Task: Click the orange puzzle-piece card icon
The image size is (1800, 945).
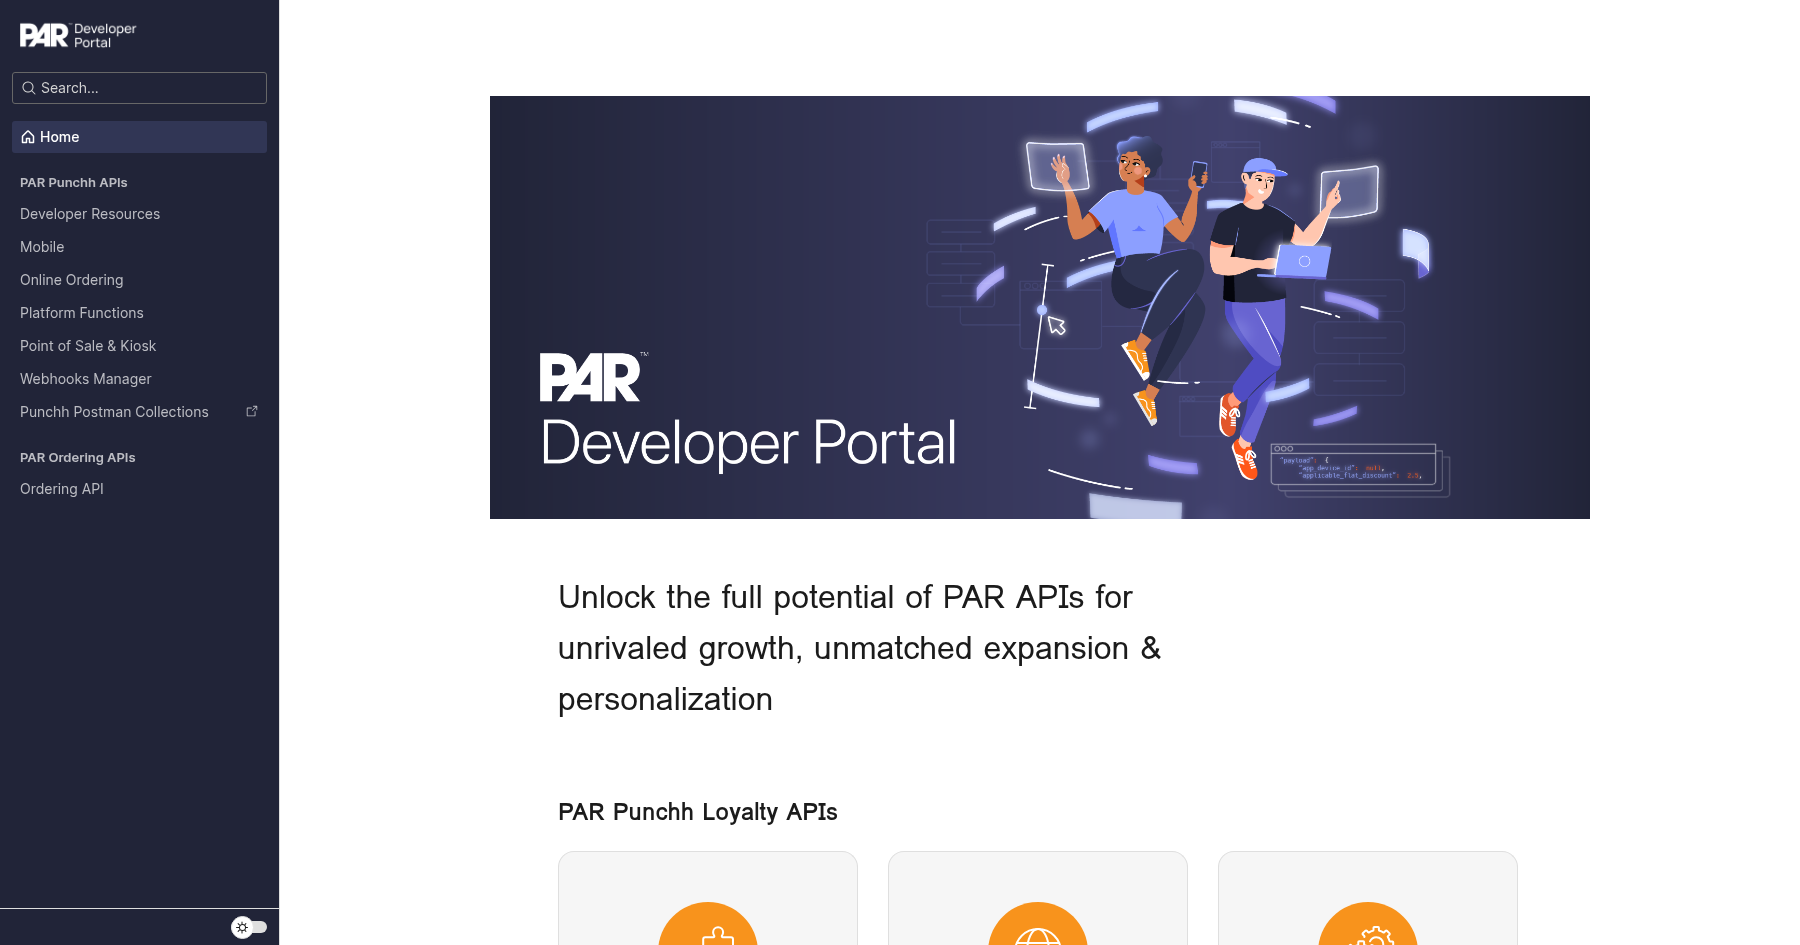Action: click(708, 924)
